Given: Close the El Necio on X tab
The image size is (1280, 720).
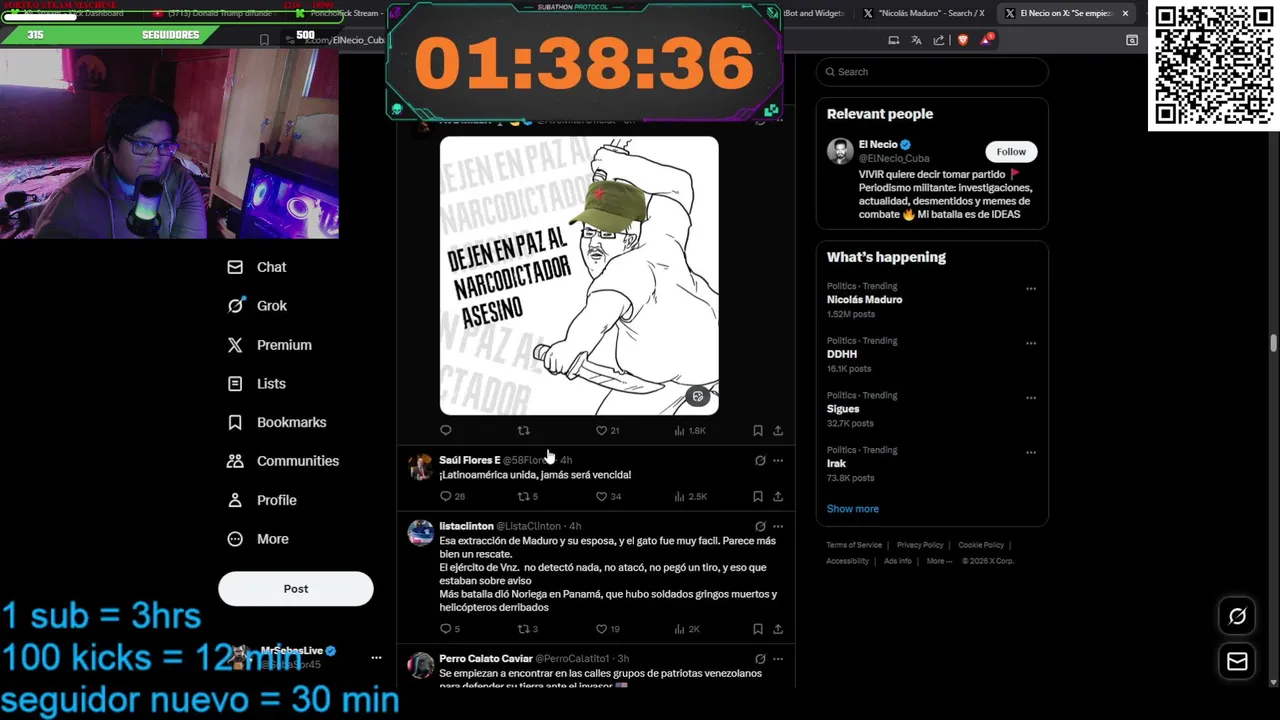Looking at the screenshot, I should pos(1125,13).
